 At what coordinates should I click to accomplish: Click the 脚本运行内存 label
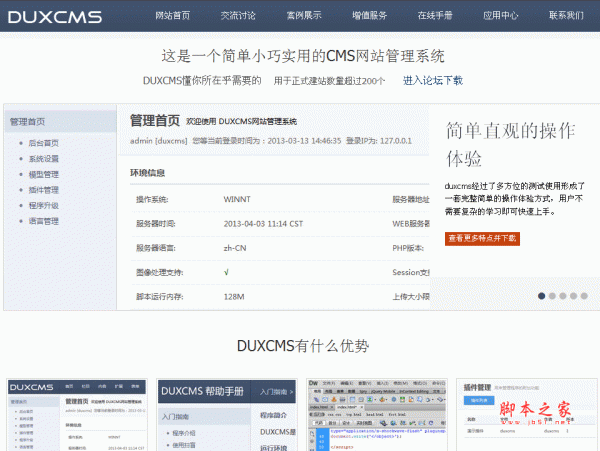pyautogui.click(x=160, y=297)
